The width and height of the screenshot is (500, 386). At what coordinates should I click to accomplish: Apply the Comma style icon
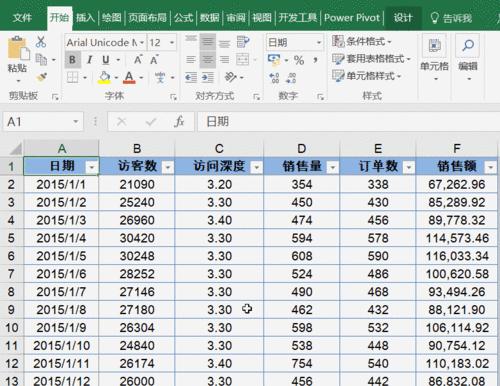(x=315, y=60)
